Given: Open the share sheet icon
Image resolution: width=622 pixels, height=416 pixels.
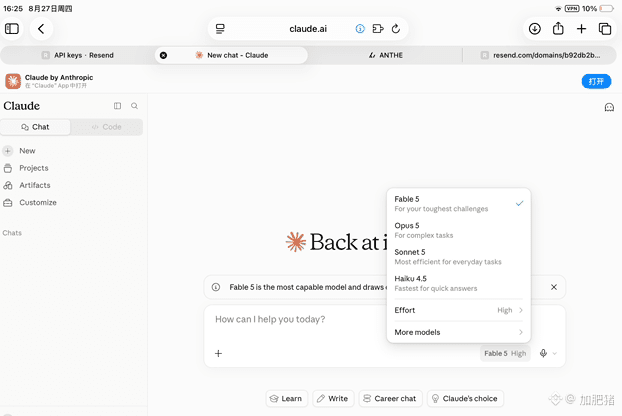Looking at the screenshot, I should 558,29.
